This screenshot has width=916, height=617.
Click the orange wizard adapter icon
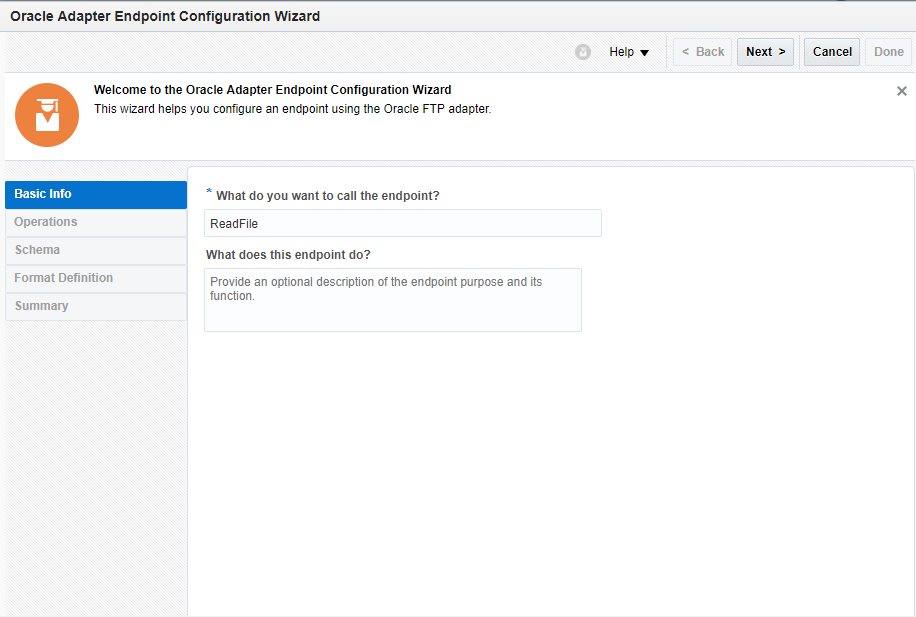(47, 115)
